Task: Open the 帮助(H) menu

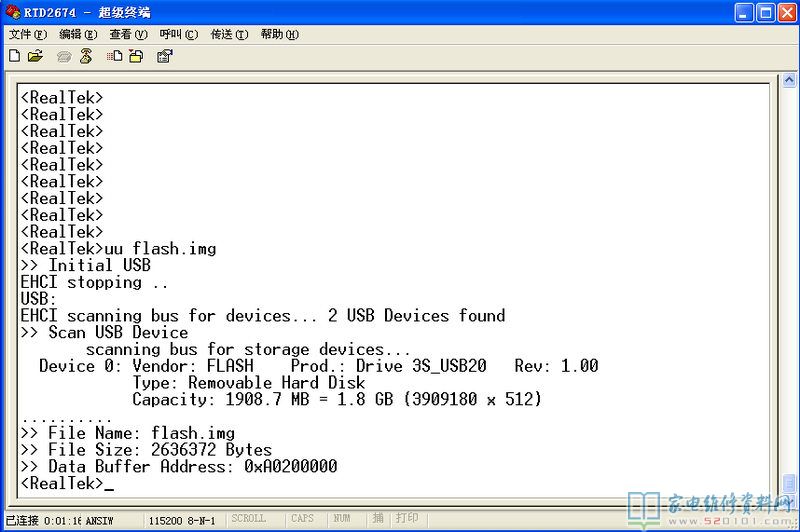Action: coord(279,34)
